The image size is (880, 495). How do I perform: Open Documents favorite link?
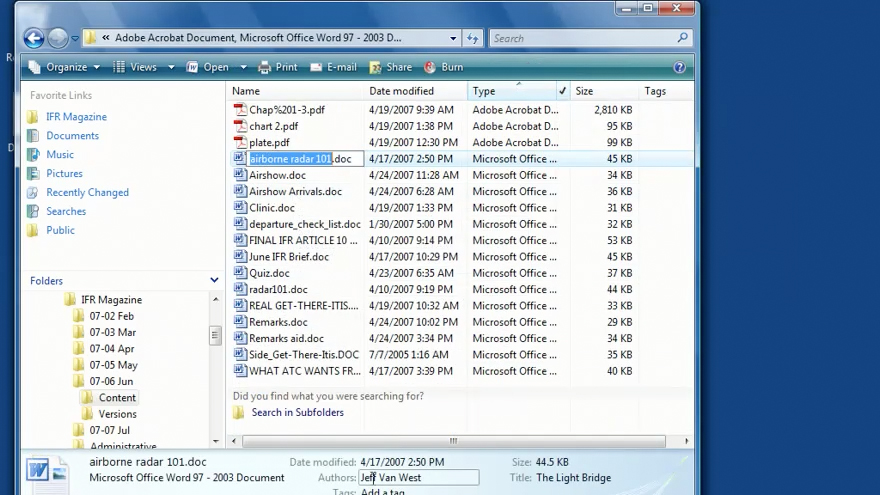pyautogui.click(x=72, y=135)
